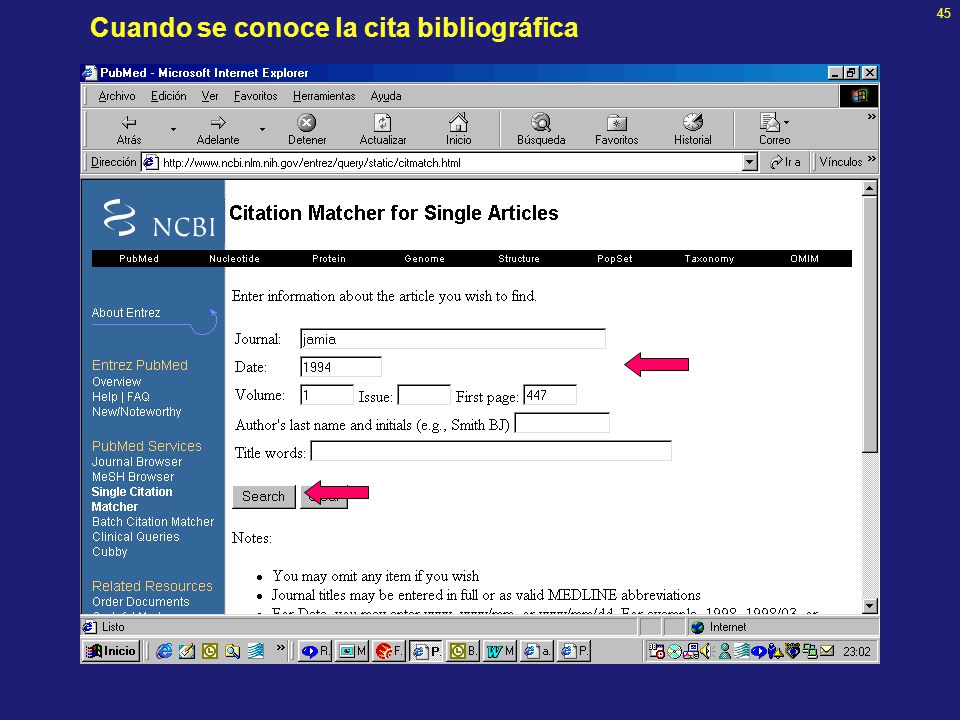Select the OMIM tab
This screenshot has width=960, height=720.
[x=804, y=258]
